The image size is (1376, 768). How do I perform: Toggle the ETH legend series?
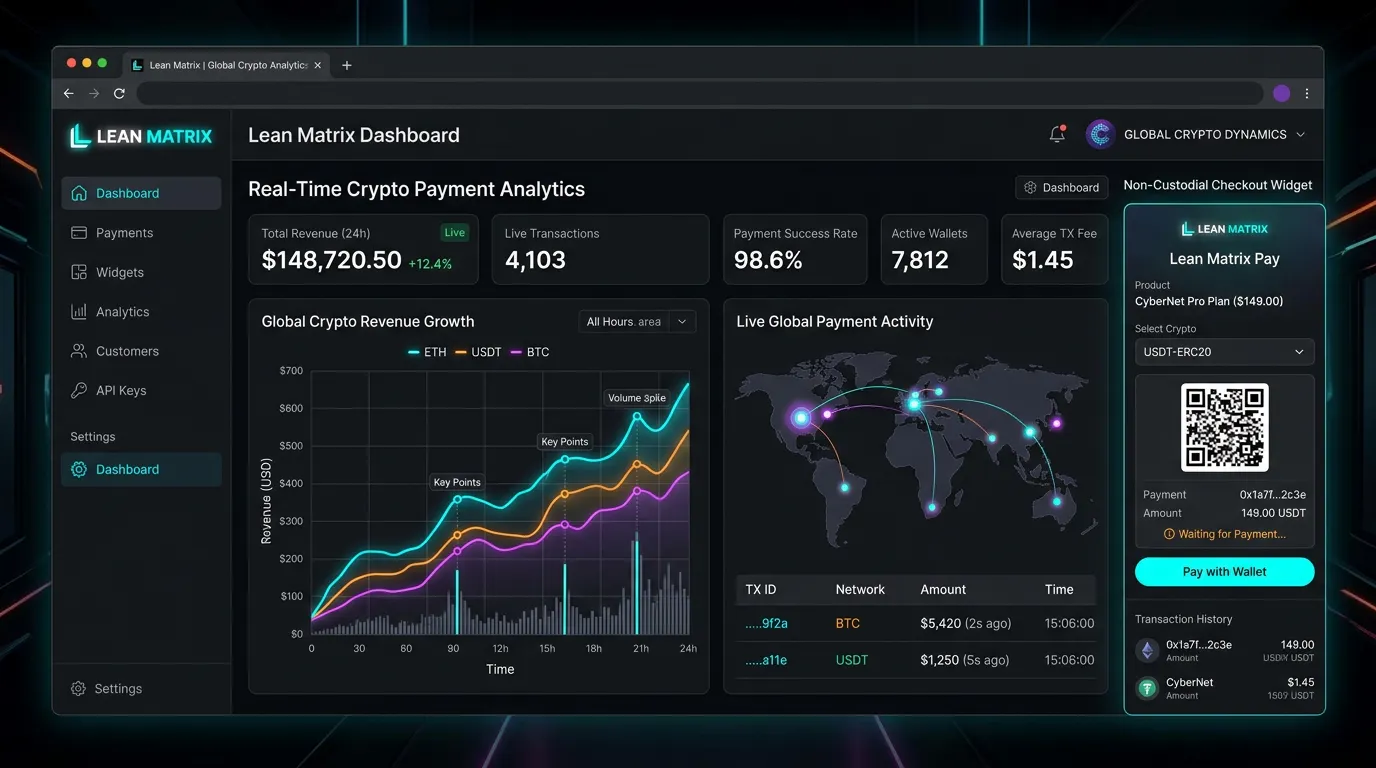(427, 352)
